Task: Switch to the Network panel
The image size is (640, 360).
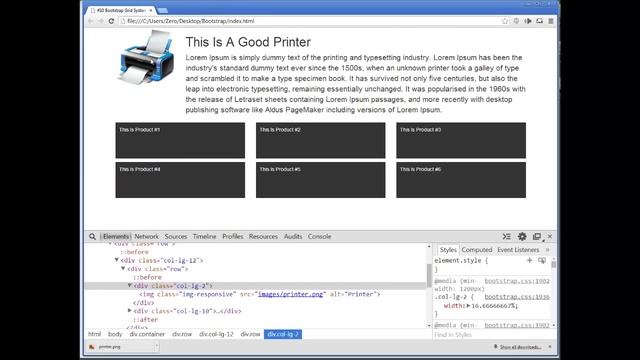Action: [147, 236]
